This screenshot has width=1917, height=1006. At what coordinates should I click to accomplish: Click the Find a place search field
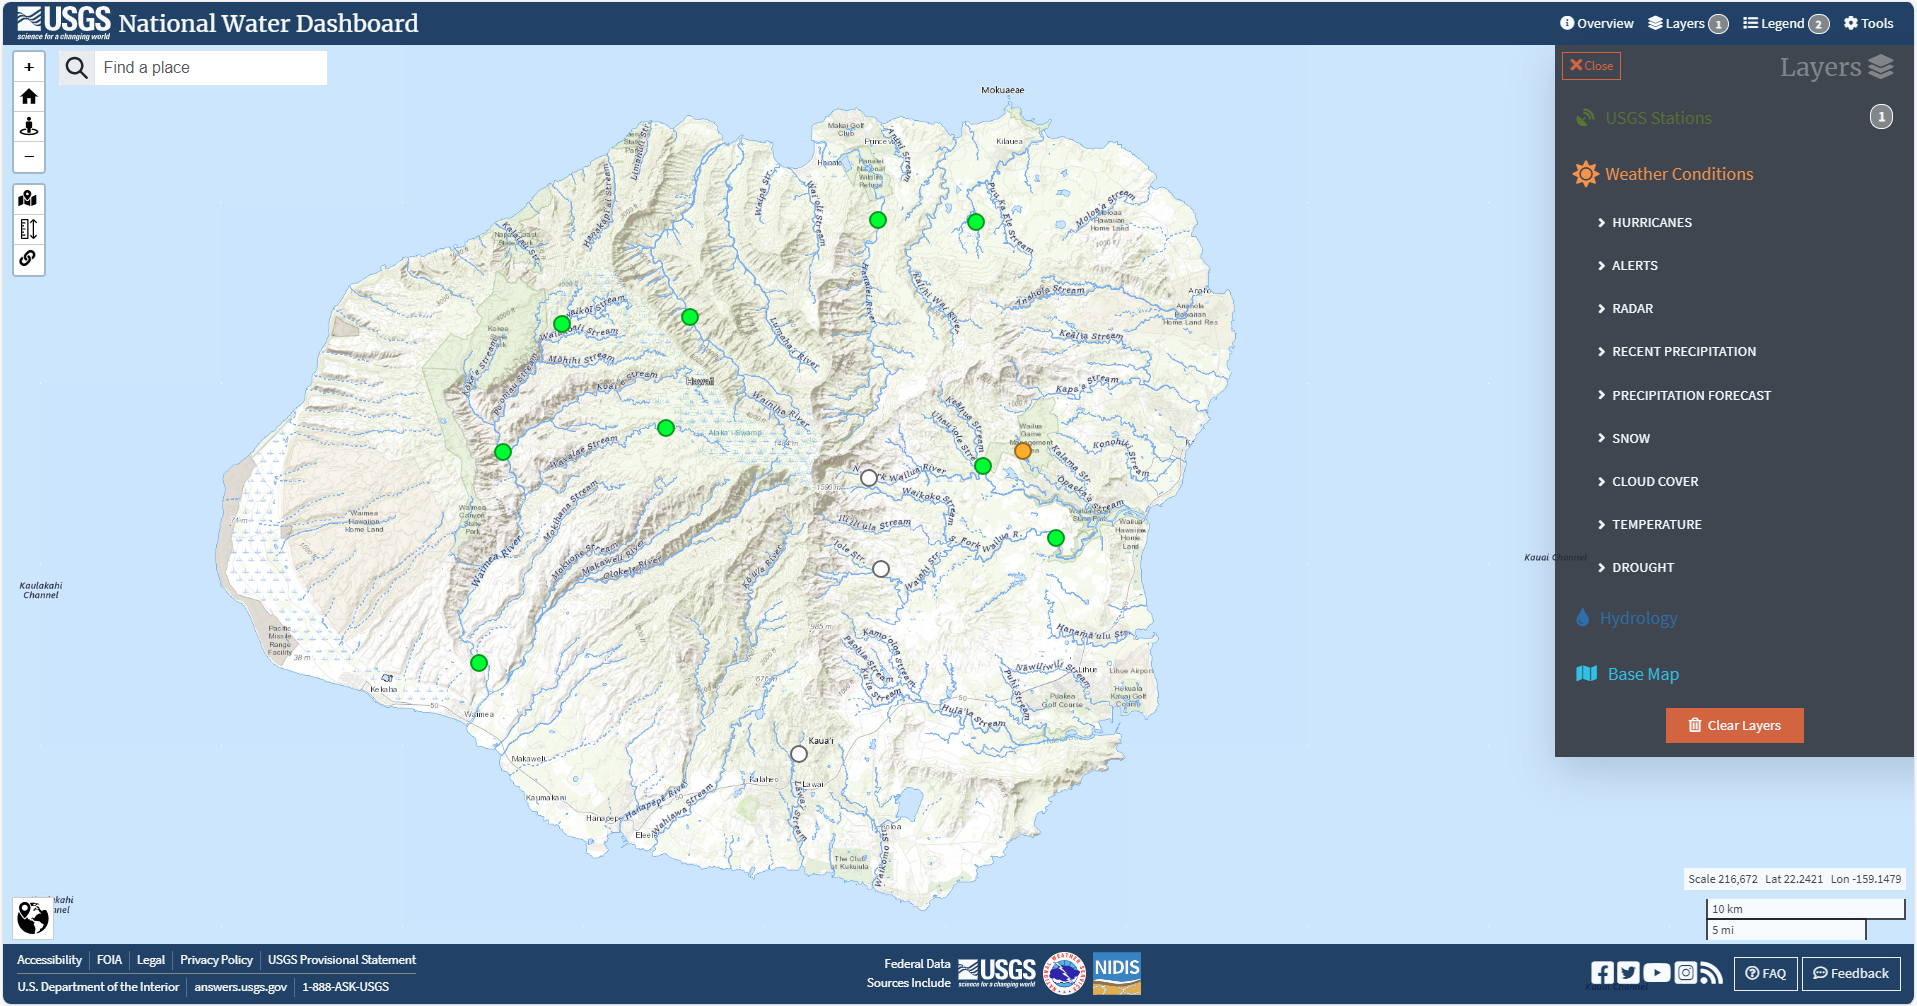[x=210, y=68]
